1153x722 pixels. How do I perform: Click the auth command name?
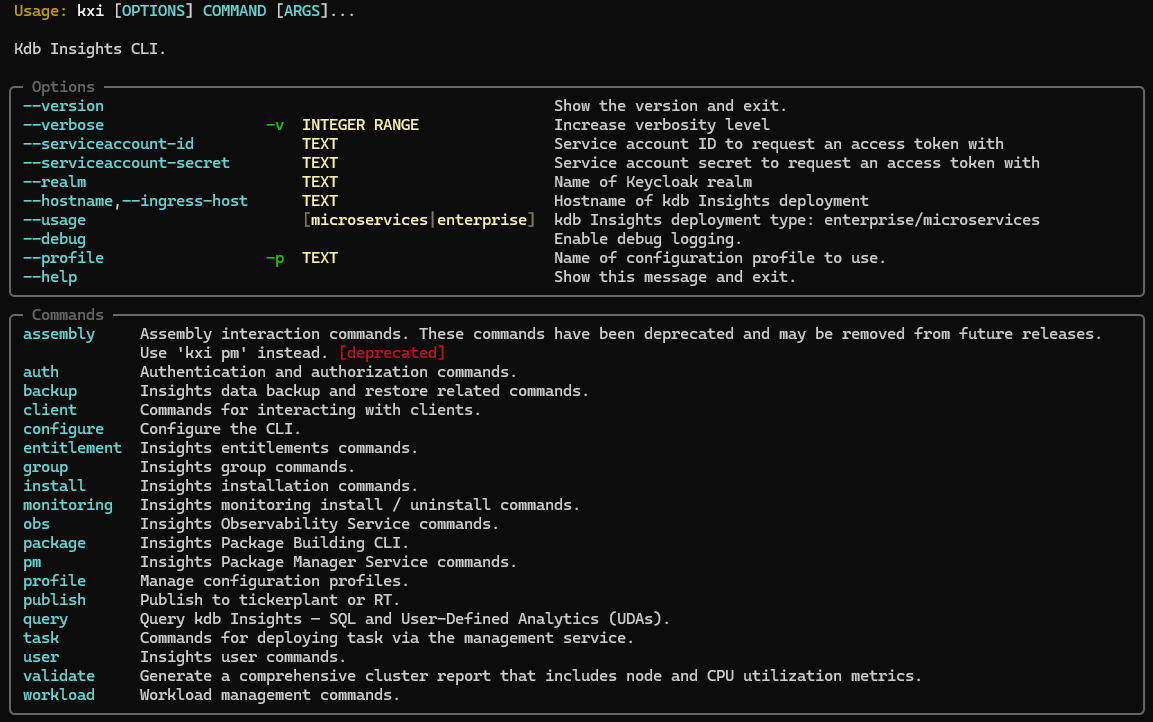click(40, 373)
